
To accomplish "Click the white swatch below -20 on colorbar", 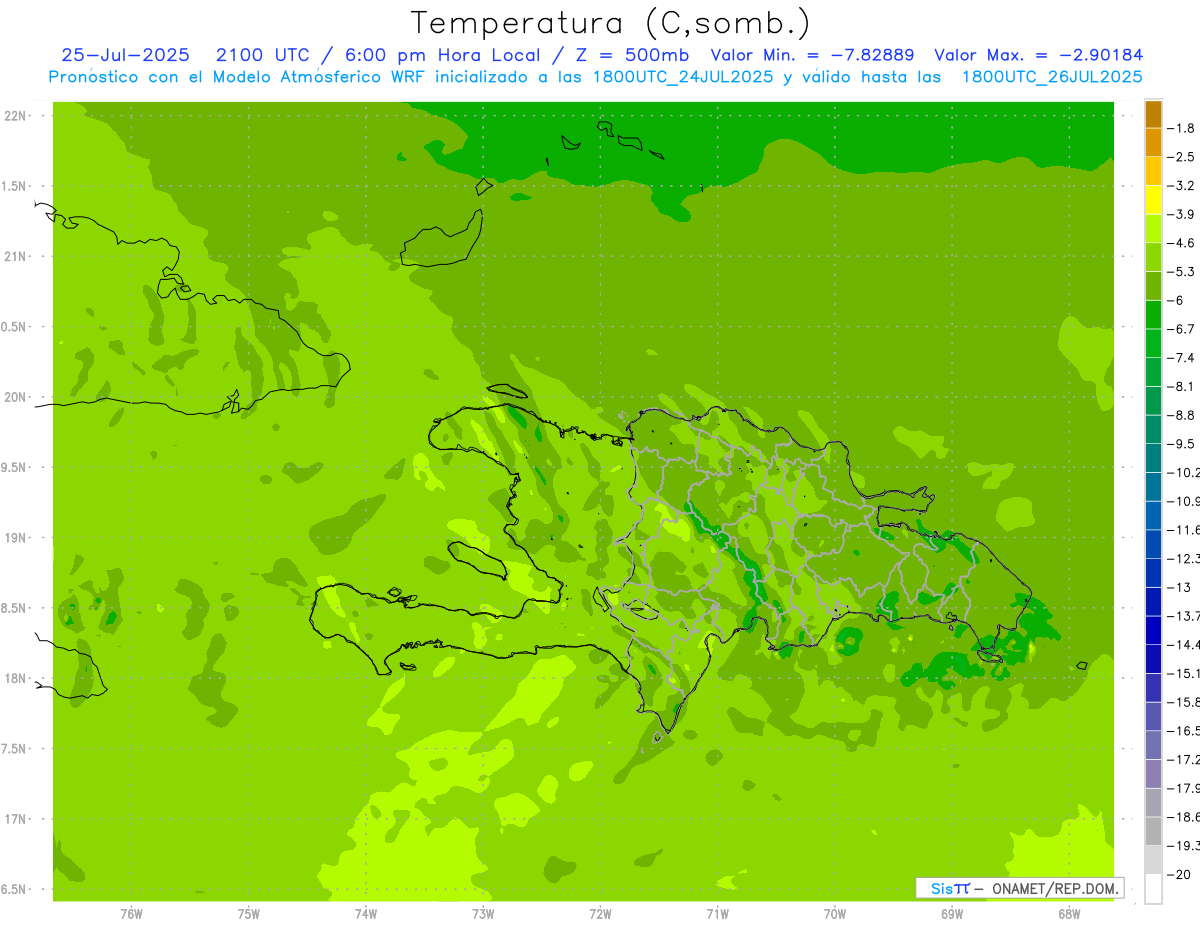I will (1153, 889).
